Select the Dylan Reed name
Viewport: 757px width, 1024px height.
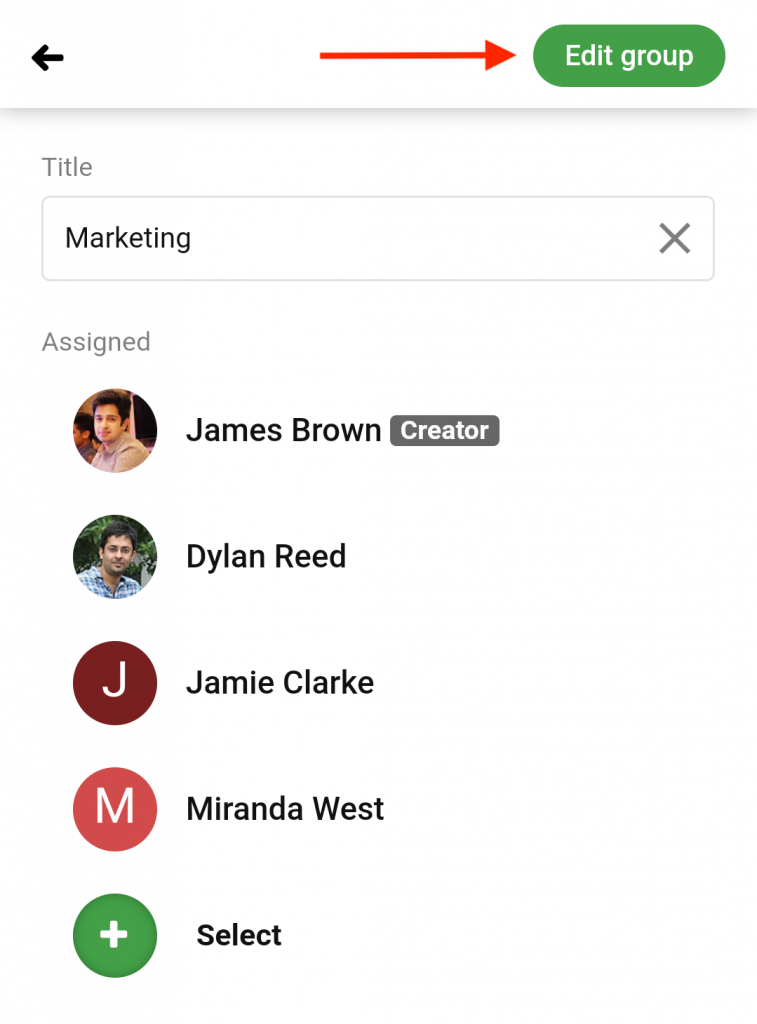[x=266, y=556]
